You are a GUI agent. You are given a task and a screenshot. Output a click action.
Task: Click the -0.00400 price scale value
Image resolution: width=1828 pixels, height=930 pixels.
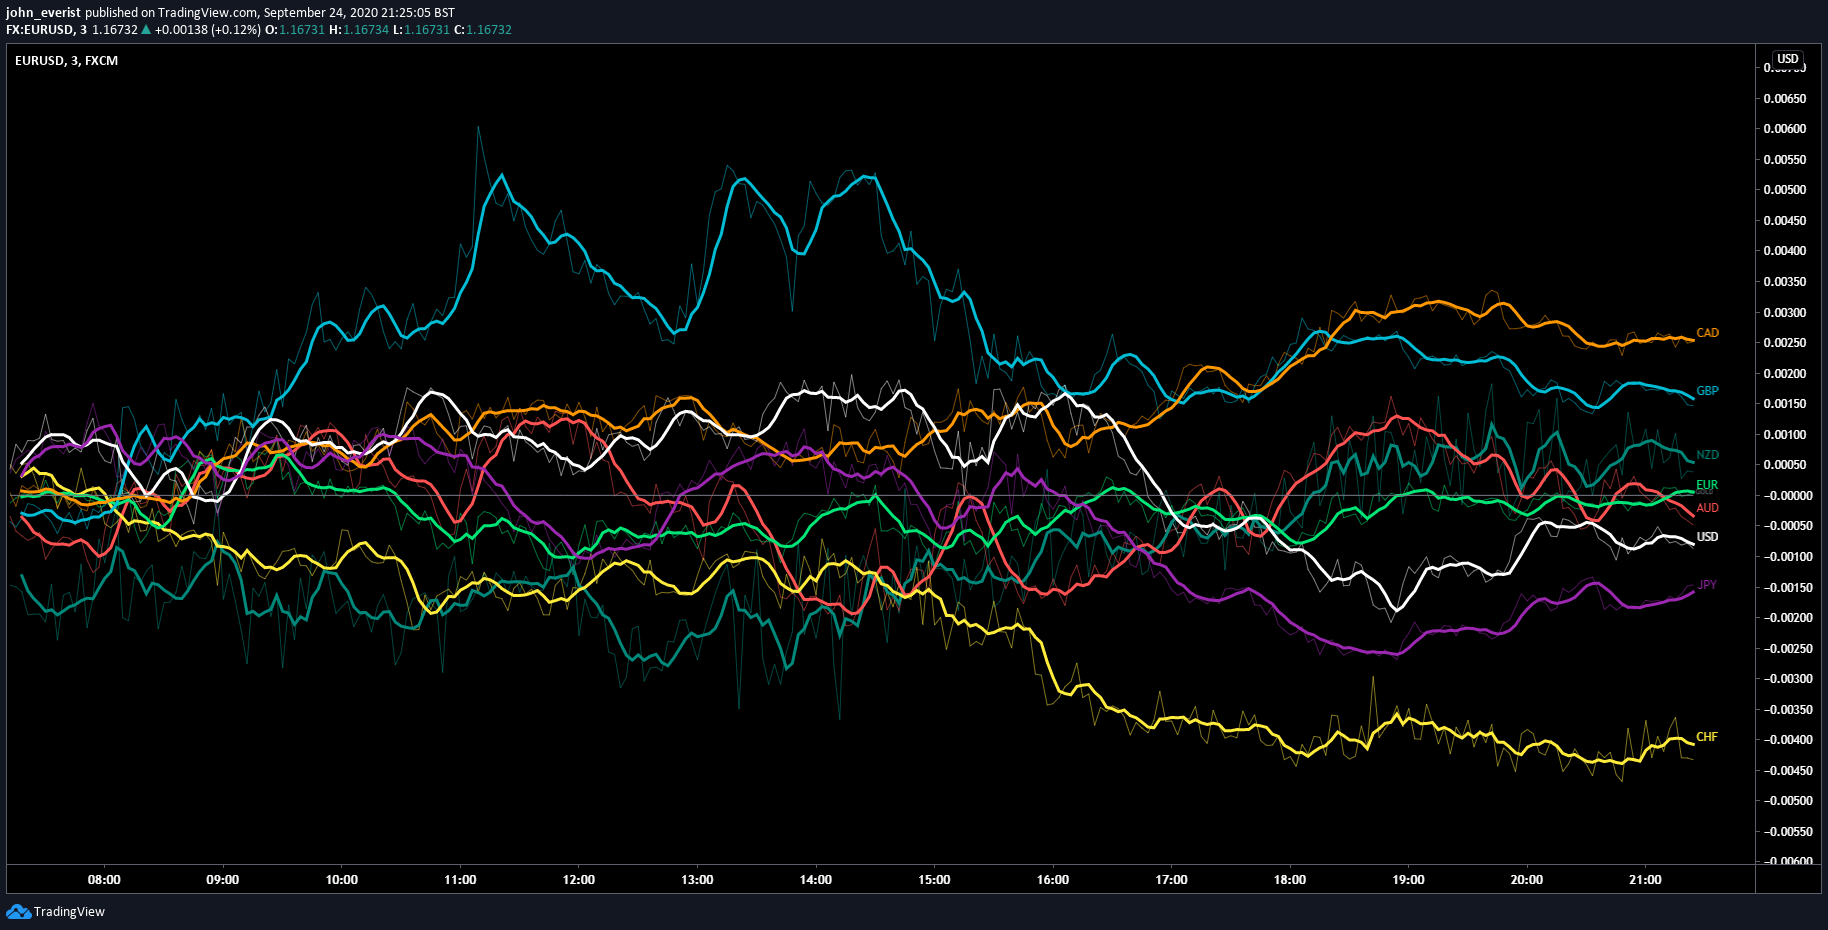point(1787,740)
